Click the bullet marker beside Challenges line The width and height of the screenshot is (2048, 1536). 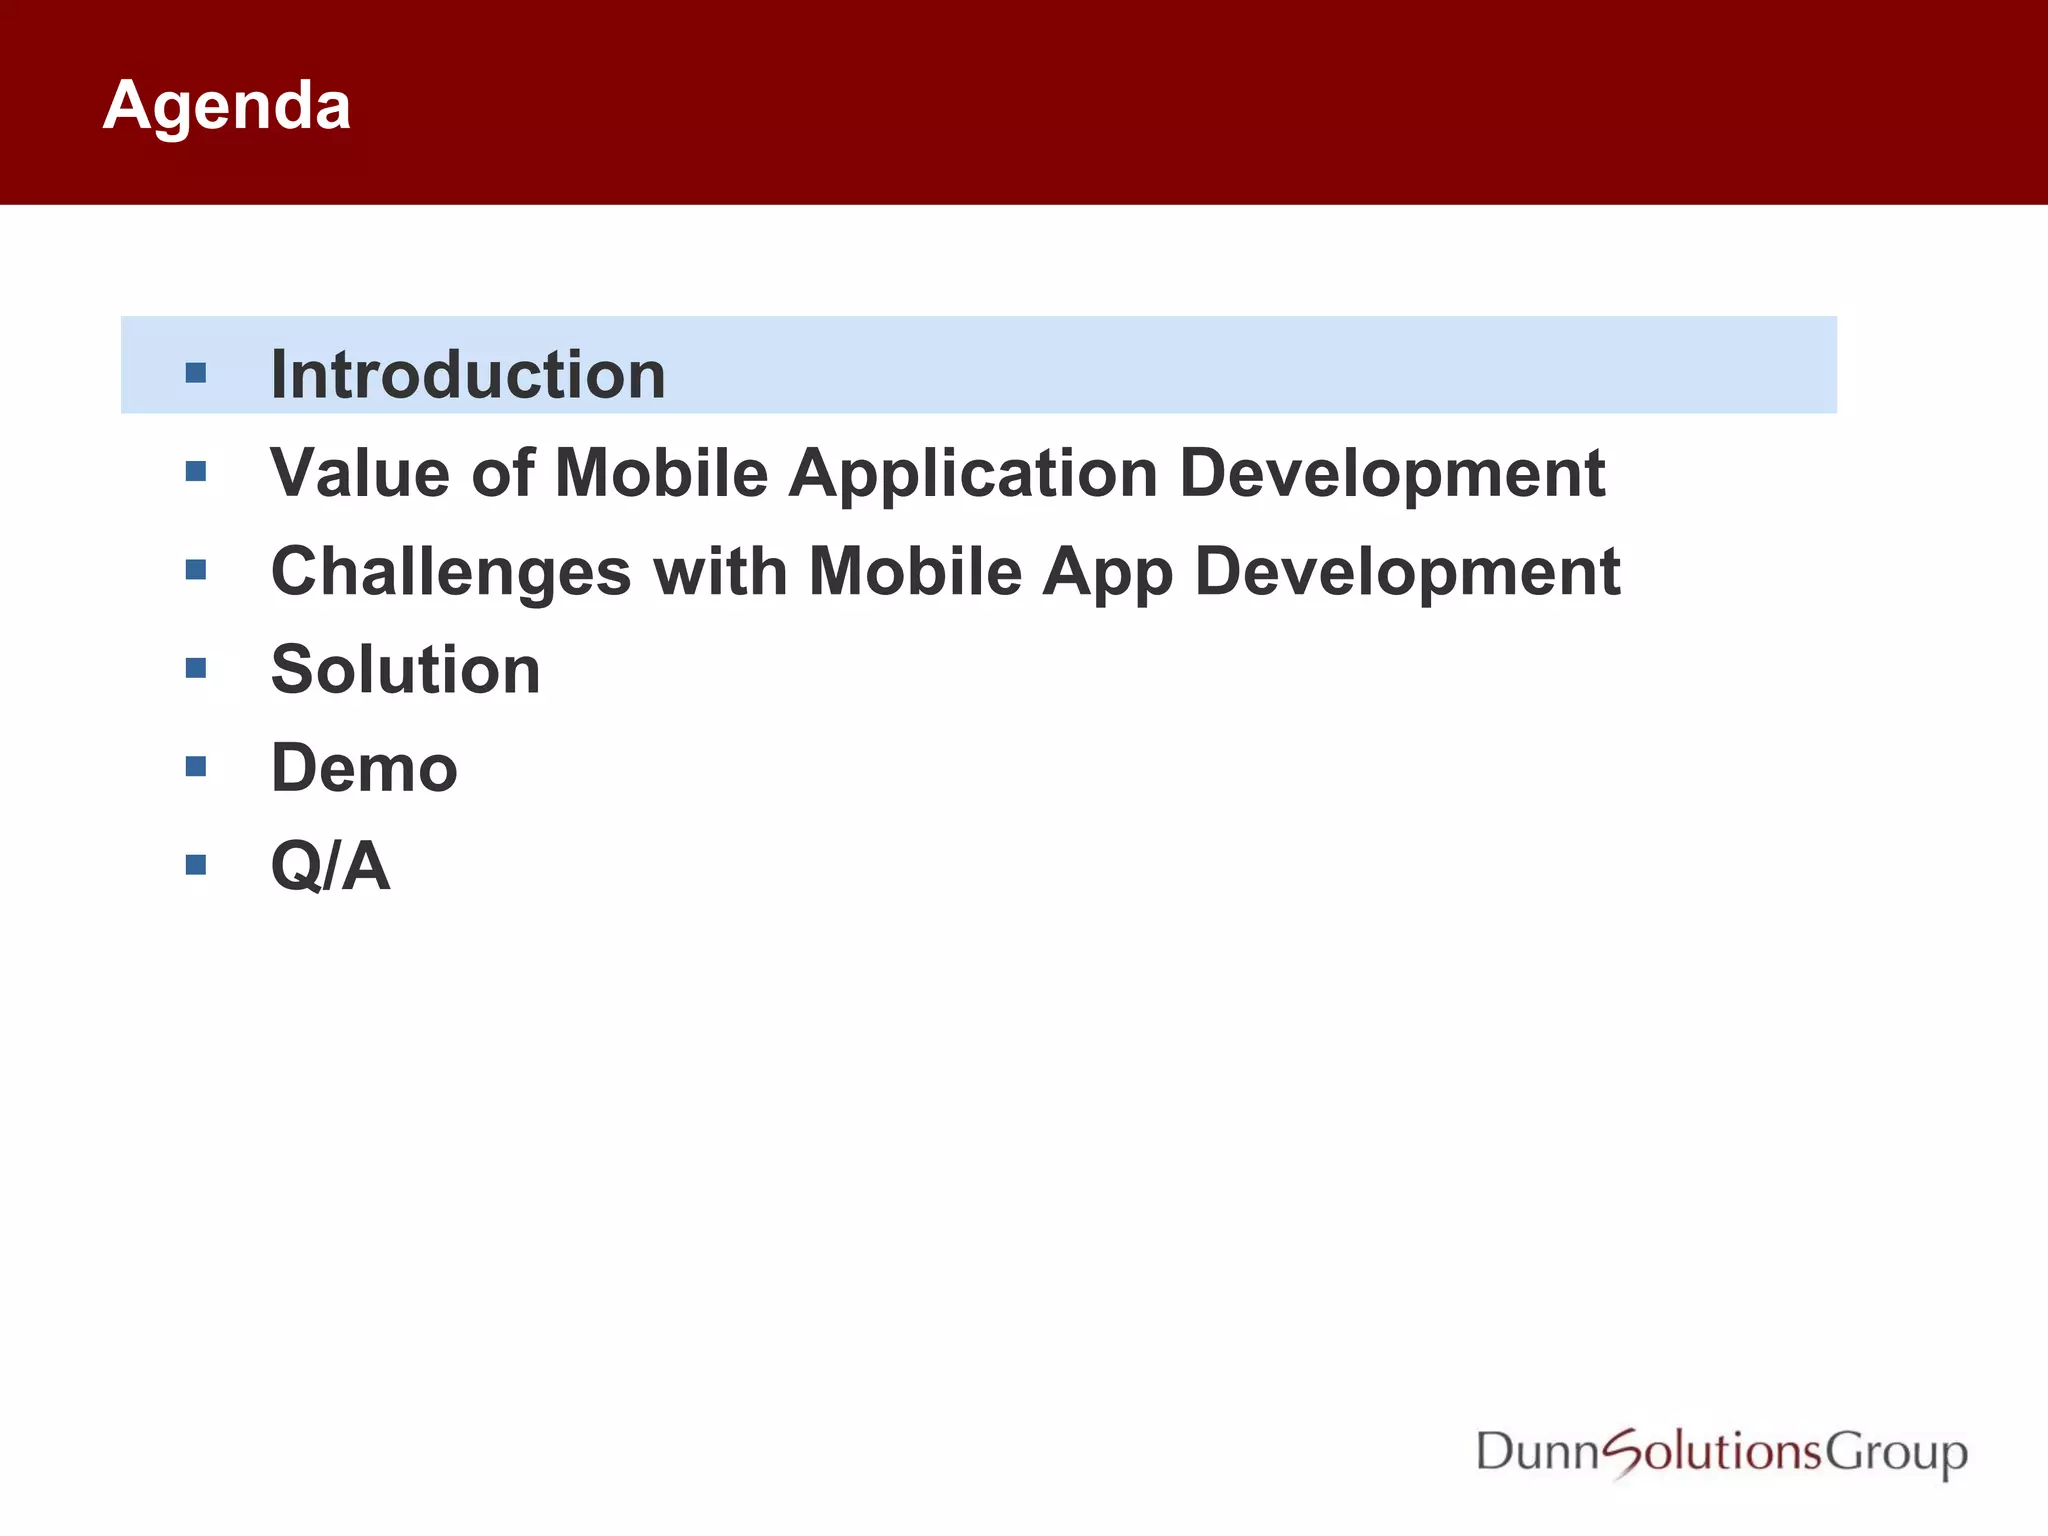[x=196, y=570]
